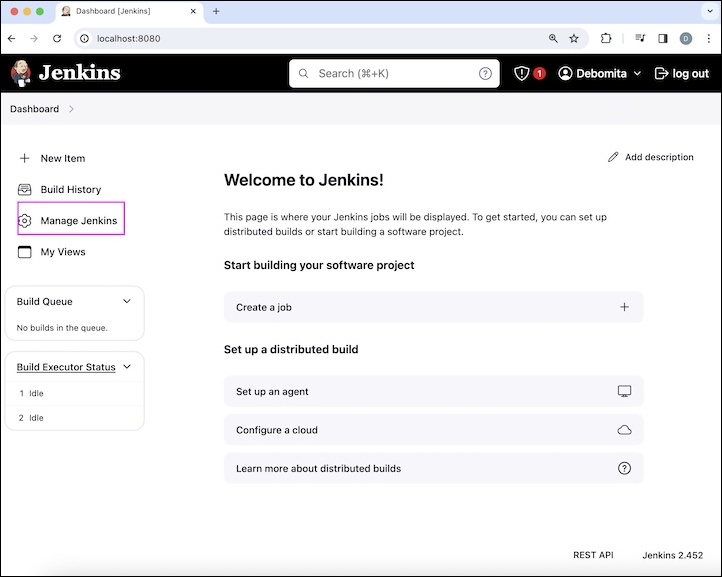Open a new browser tab
Viewport: 722px width, 577px height.
(216, 11)
